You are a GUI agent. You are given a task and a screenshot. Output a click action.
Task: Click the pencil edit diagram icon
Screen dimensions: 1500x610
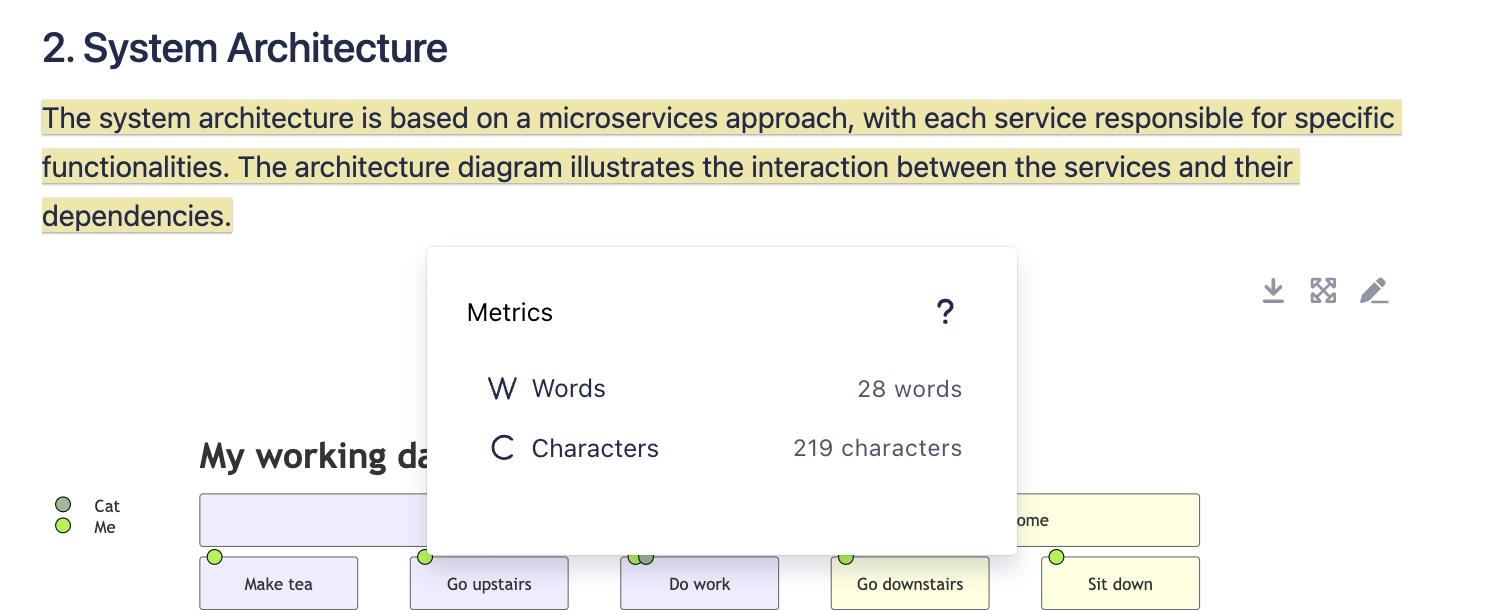(1374, 291)
